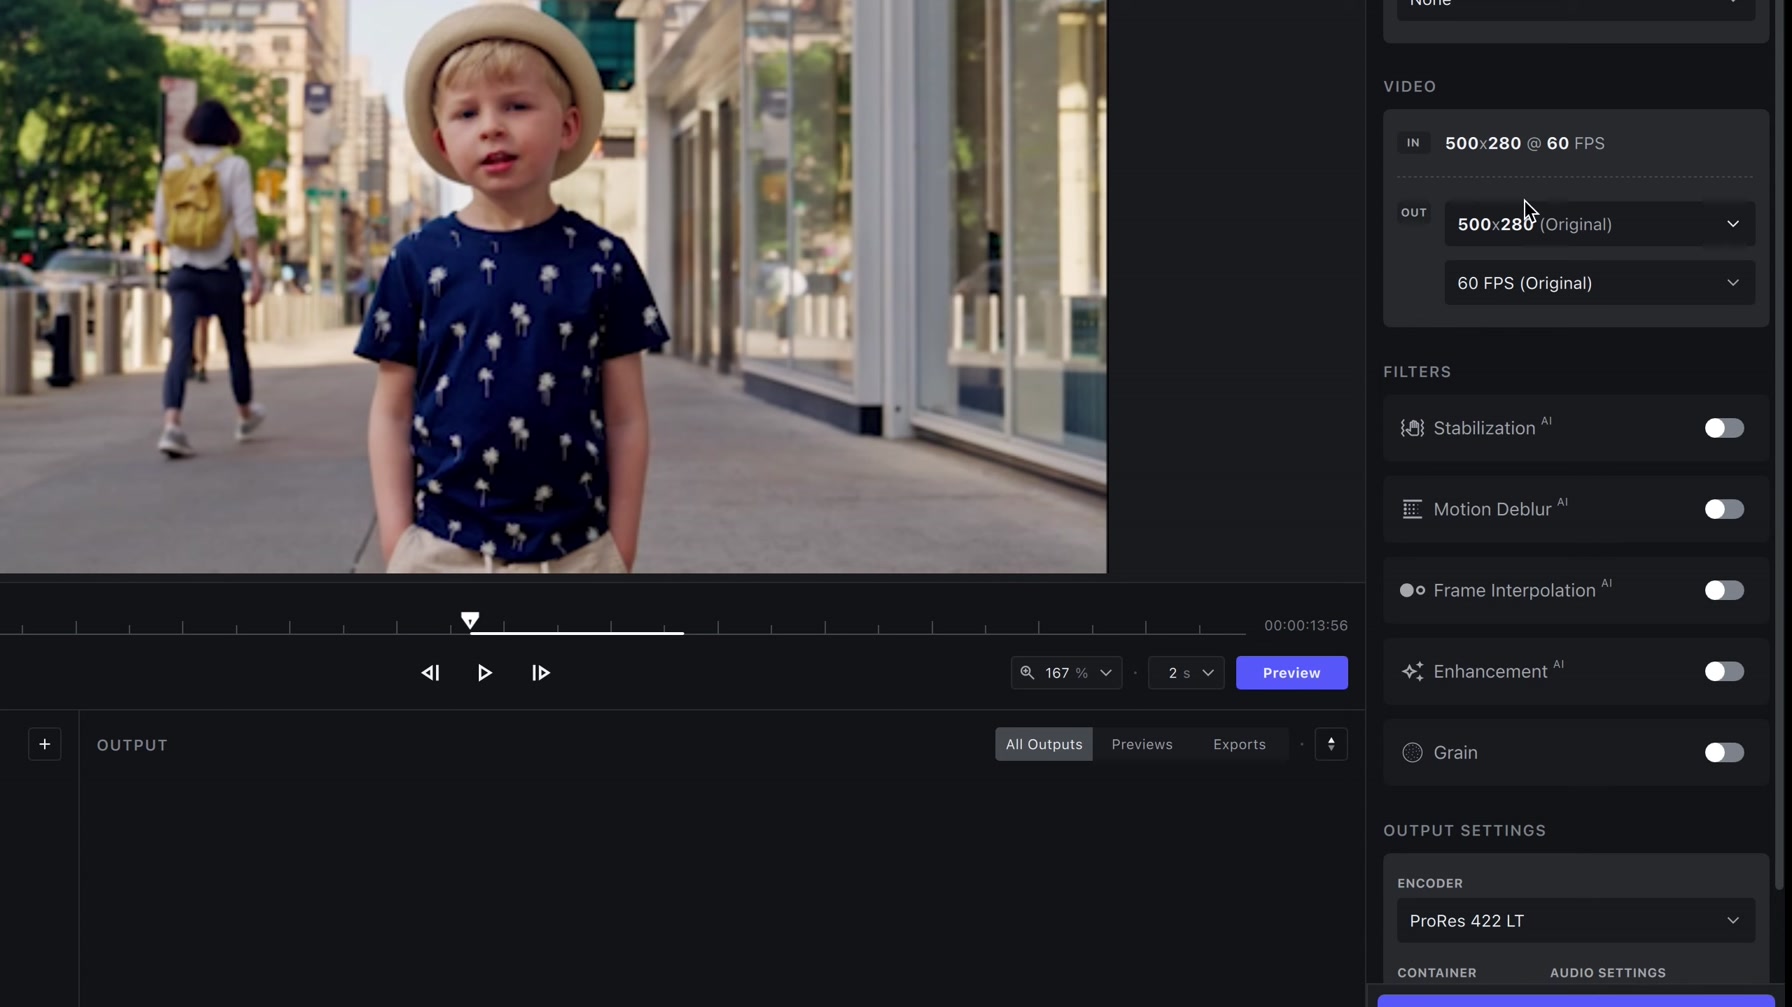Viewport: 1792px width, 1007px height.
Task: Click the selected range on the timeline
Action: pyautogui.click(x=577, y=633)
